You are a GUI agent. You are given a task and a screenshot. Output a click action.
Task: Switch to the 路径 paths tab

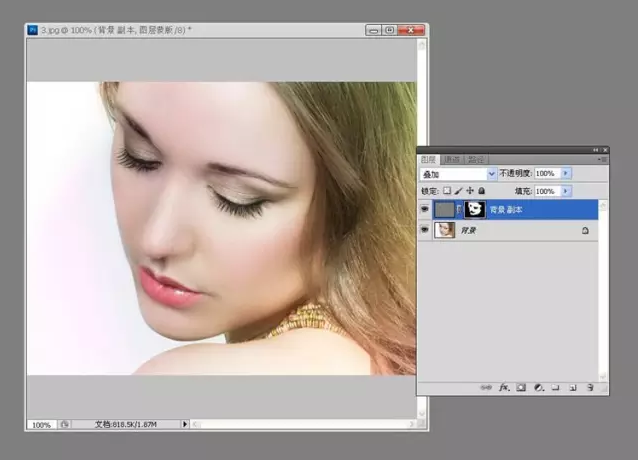[x=476, y=159]
